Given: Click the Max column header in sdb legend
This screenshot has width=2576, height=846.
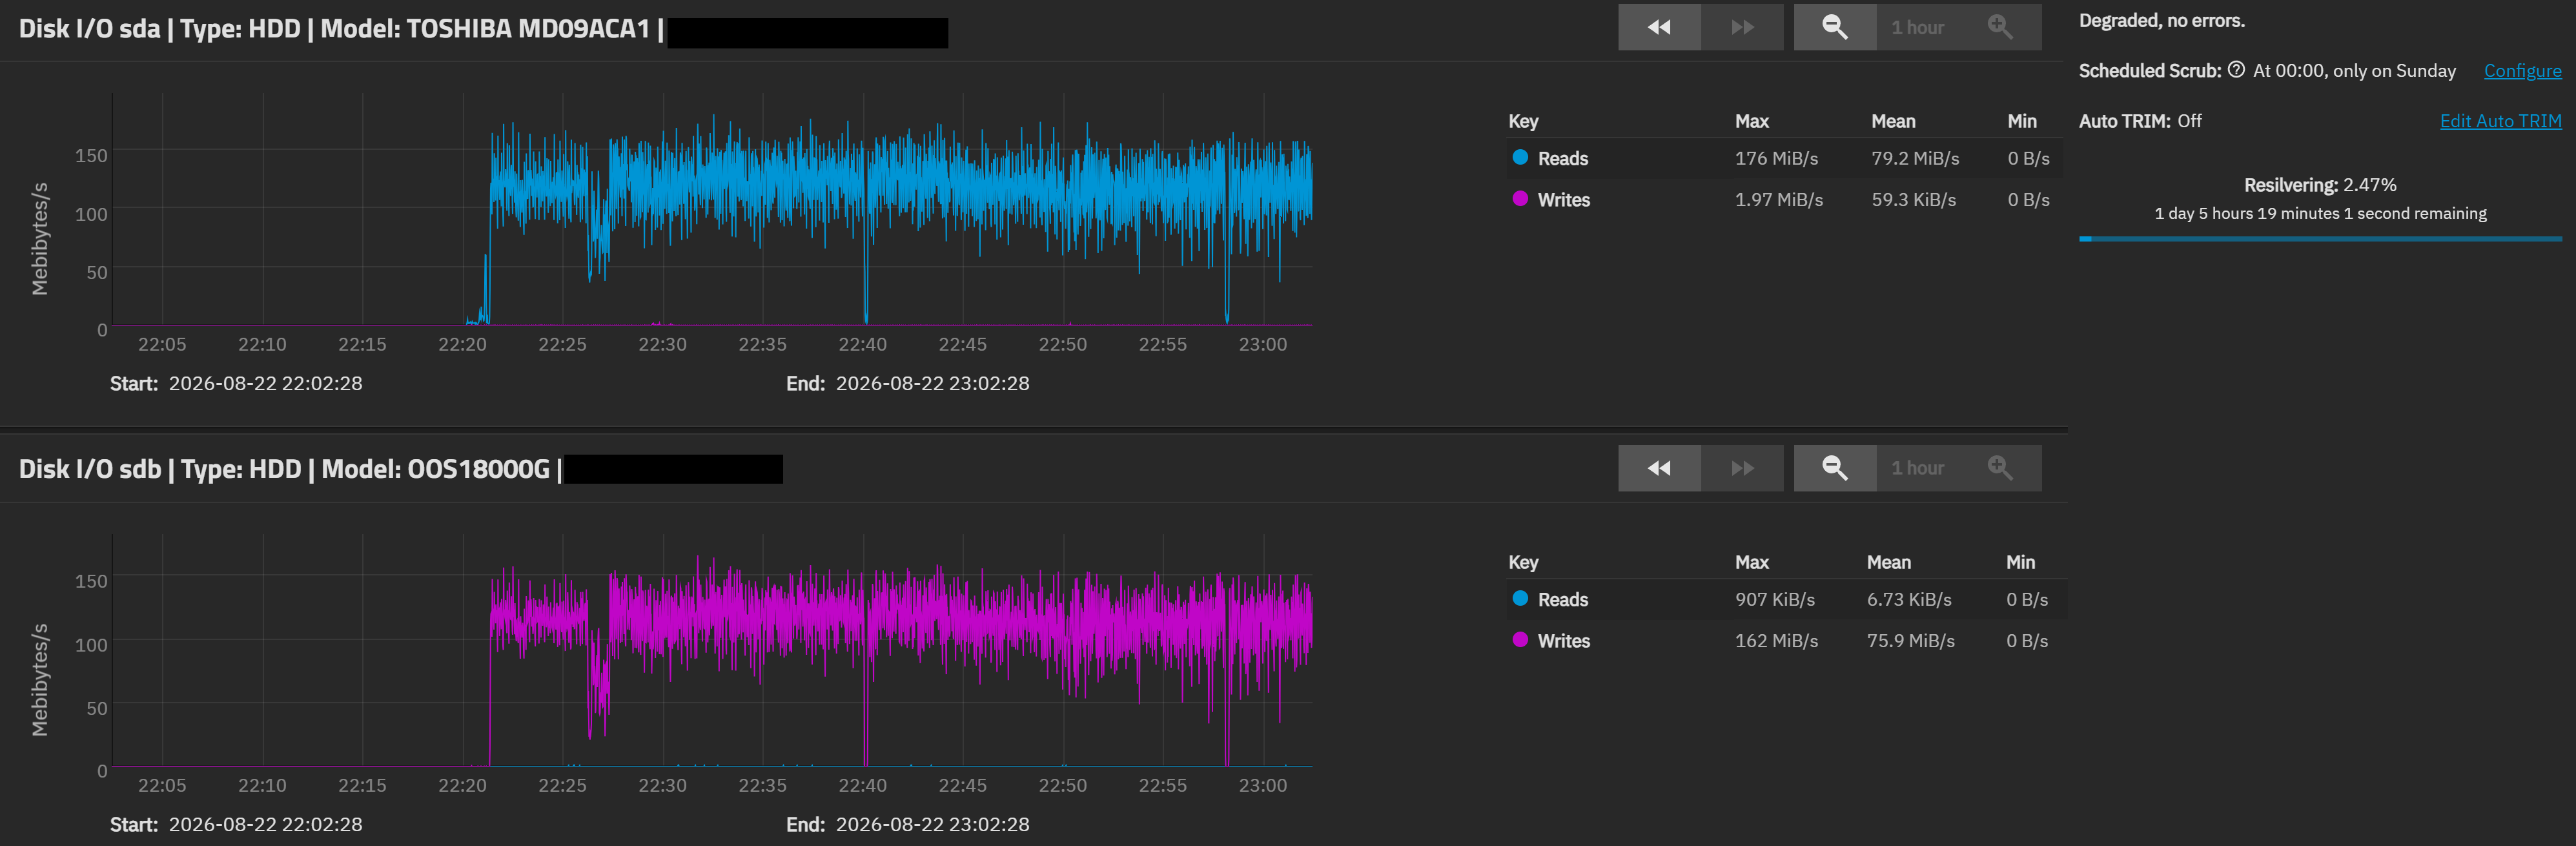Looking at the screenshot, I should 1751,563.
